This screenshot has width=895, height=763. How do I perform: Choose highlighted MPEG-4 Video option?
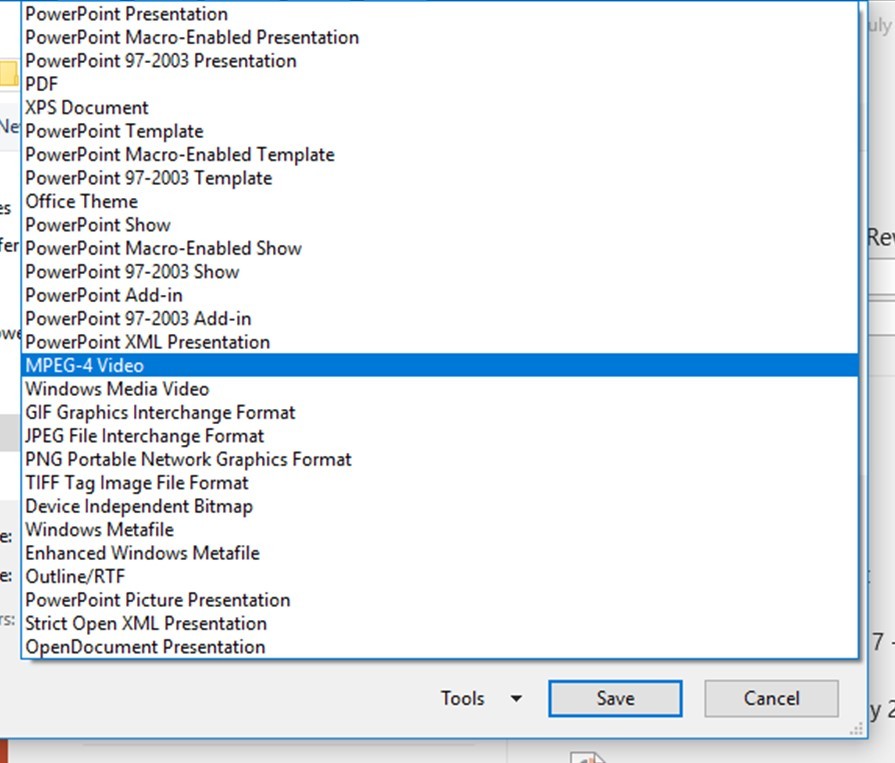click(x=440, y=365)
